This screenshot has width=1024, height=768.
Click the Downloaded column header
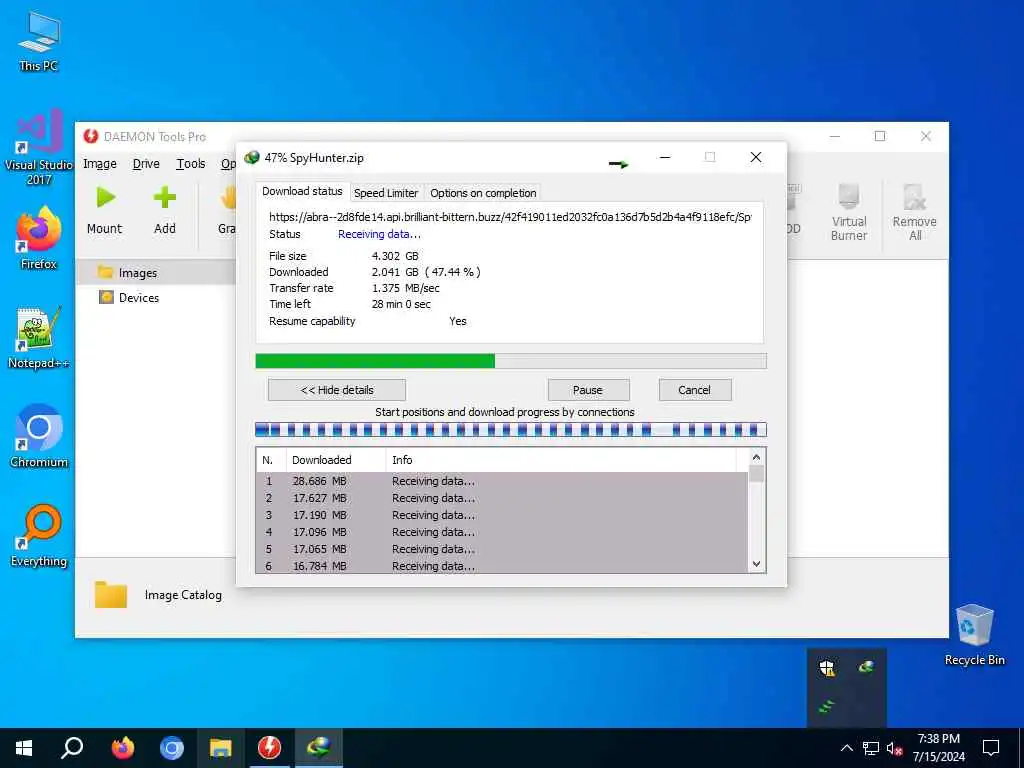336,460
